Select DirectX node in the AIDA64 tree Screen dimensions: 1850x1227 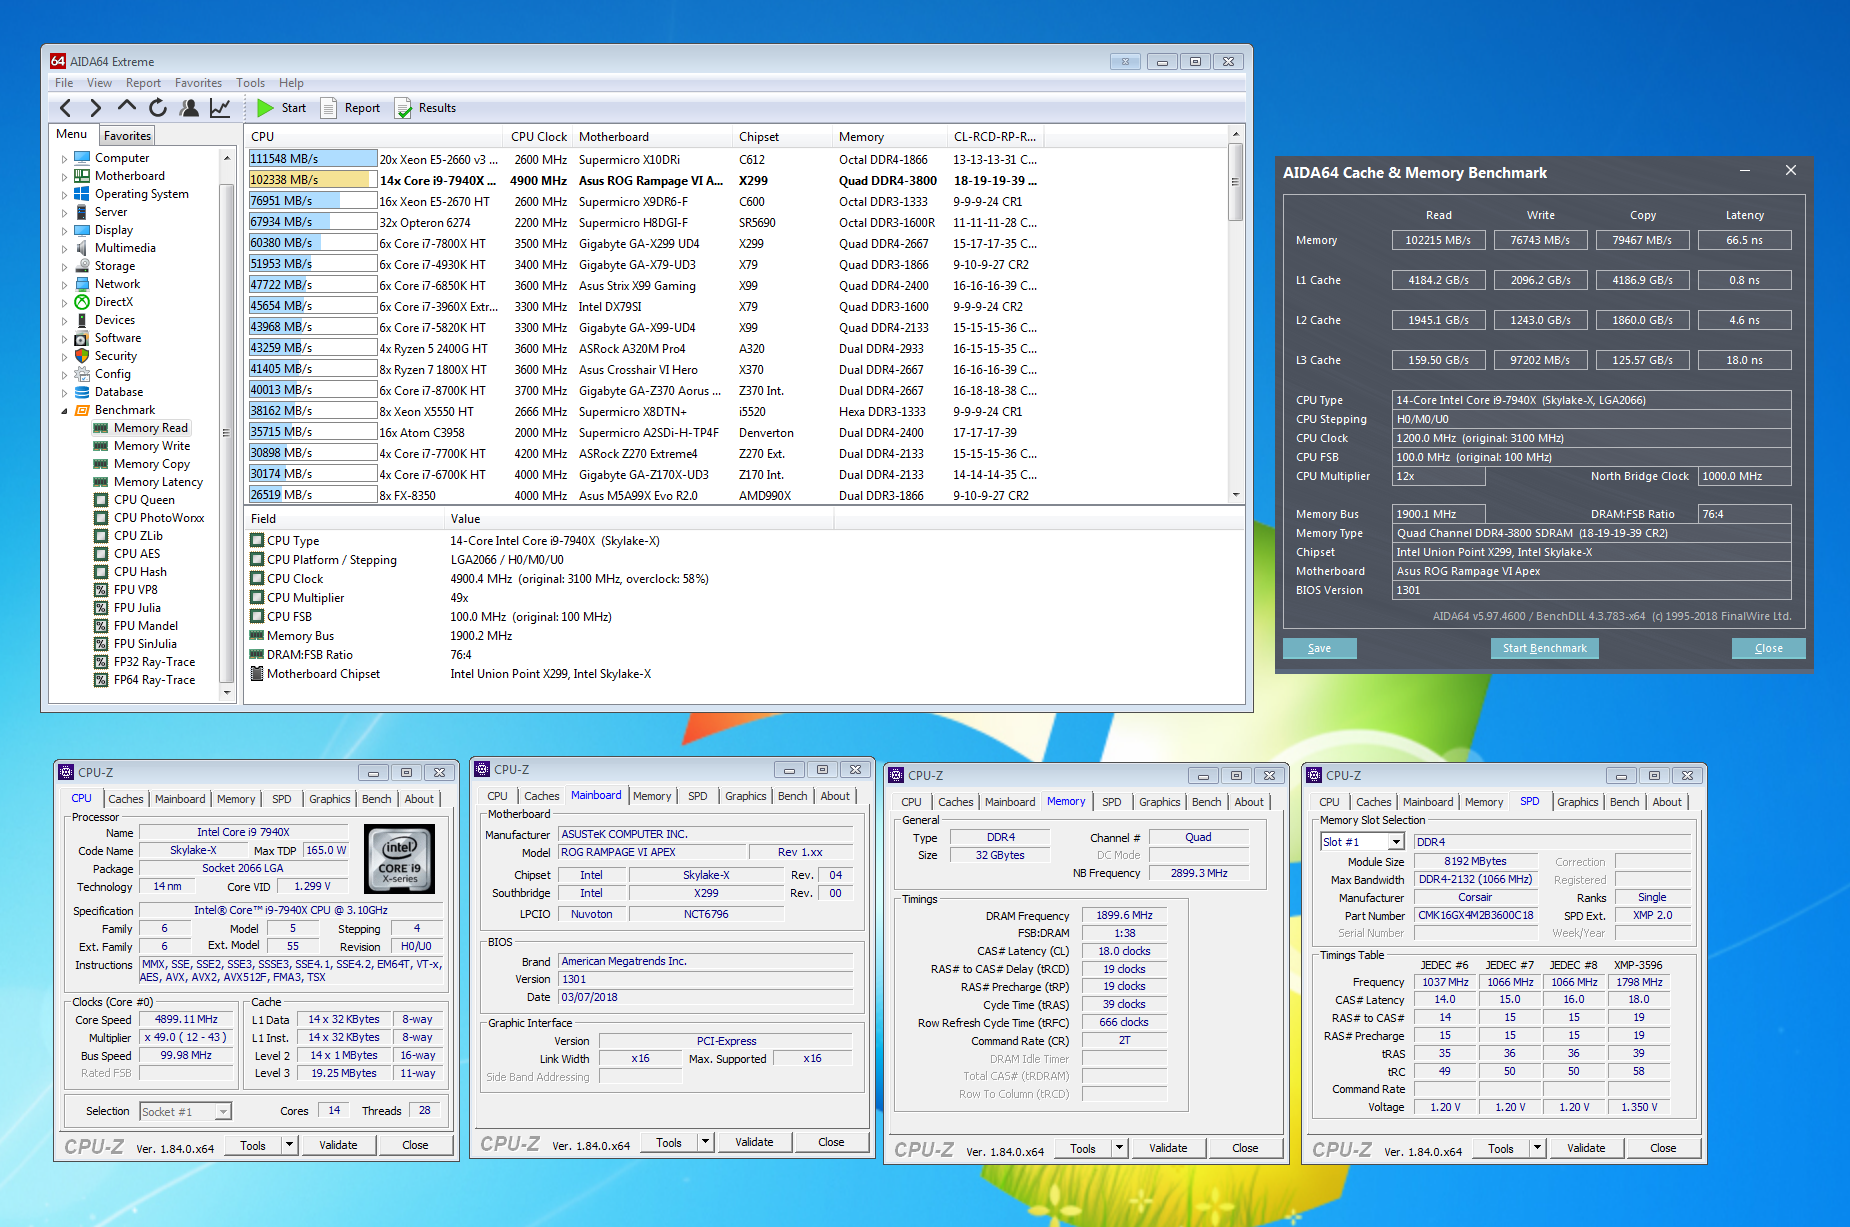pos(114,302)
